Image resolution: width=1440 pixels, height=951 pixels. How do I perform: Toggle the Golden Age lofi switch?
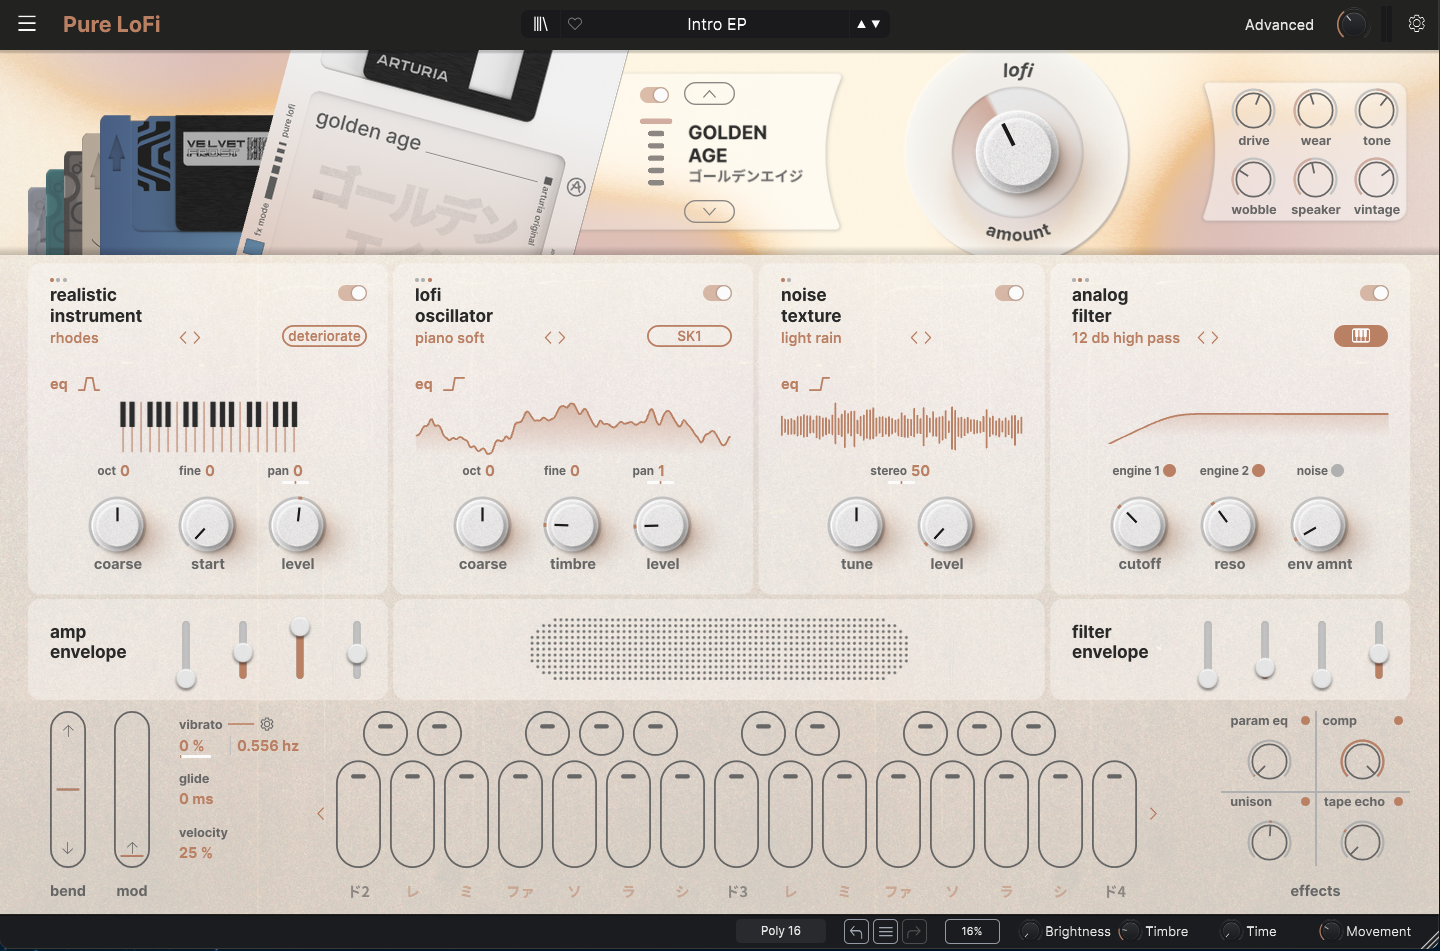tap(655, 94)
